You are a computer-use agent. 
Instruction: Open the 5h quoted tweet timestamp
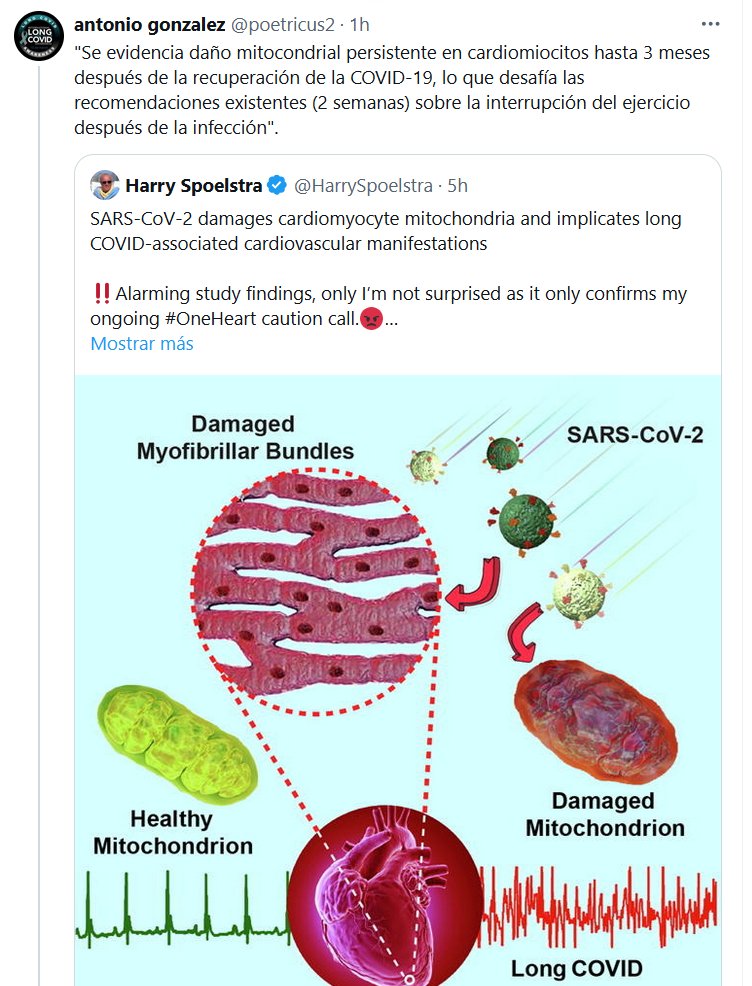point(458,186)
